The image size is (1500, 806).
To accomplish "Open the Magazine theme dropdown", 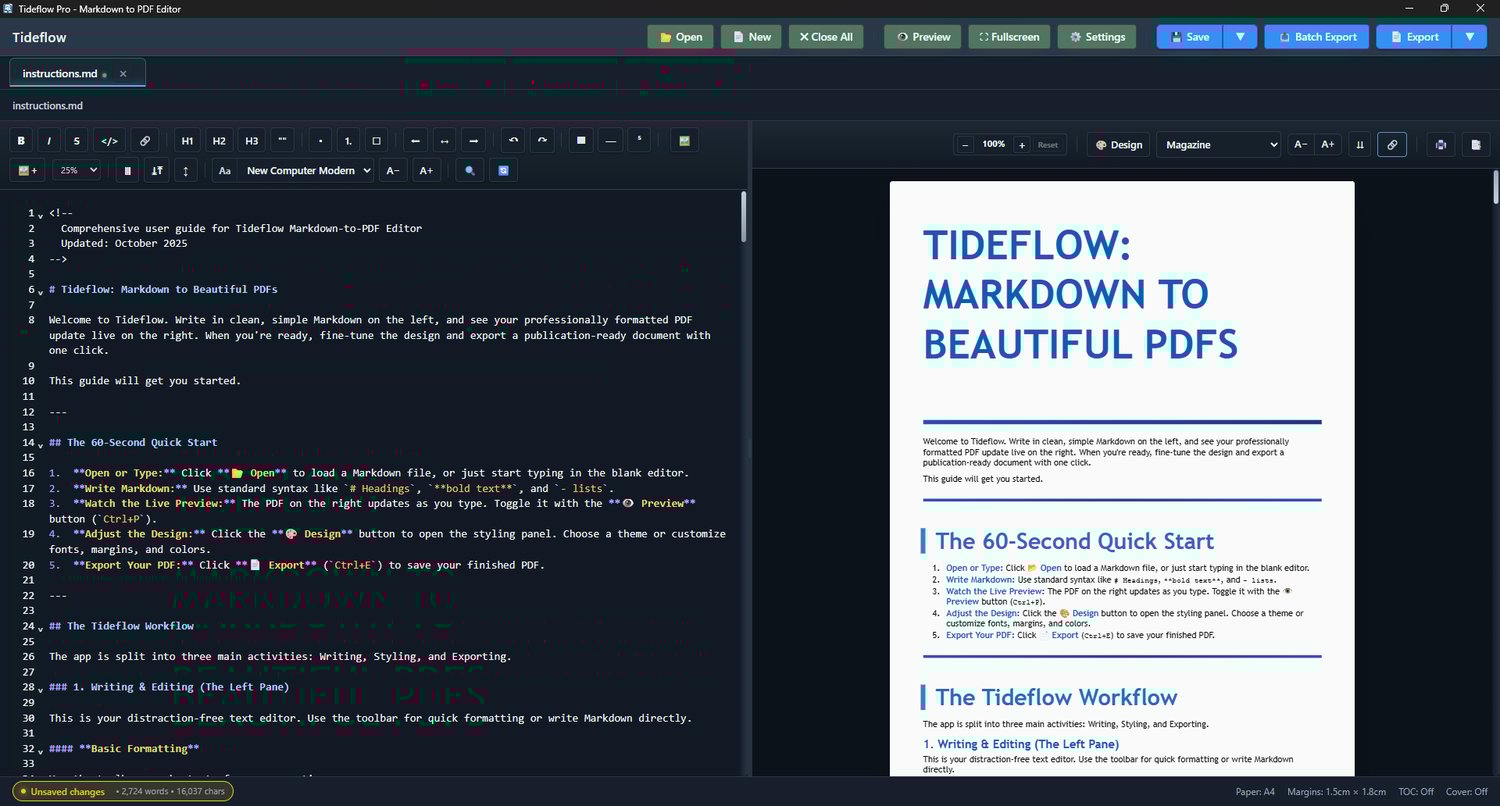I will pos(1219,145).
